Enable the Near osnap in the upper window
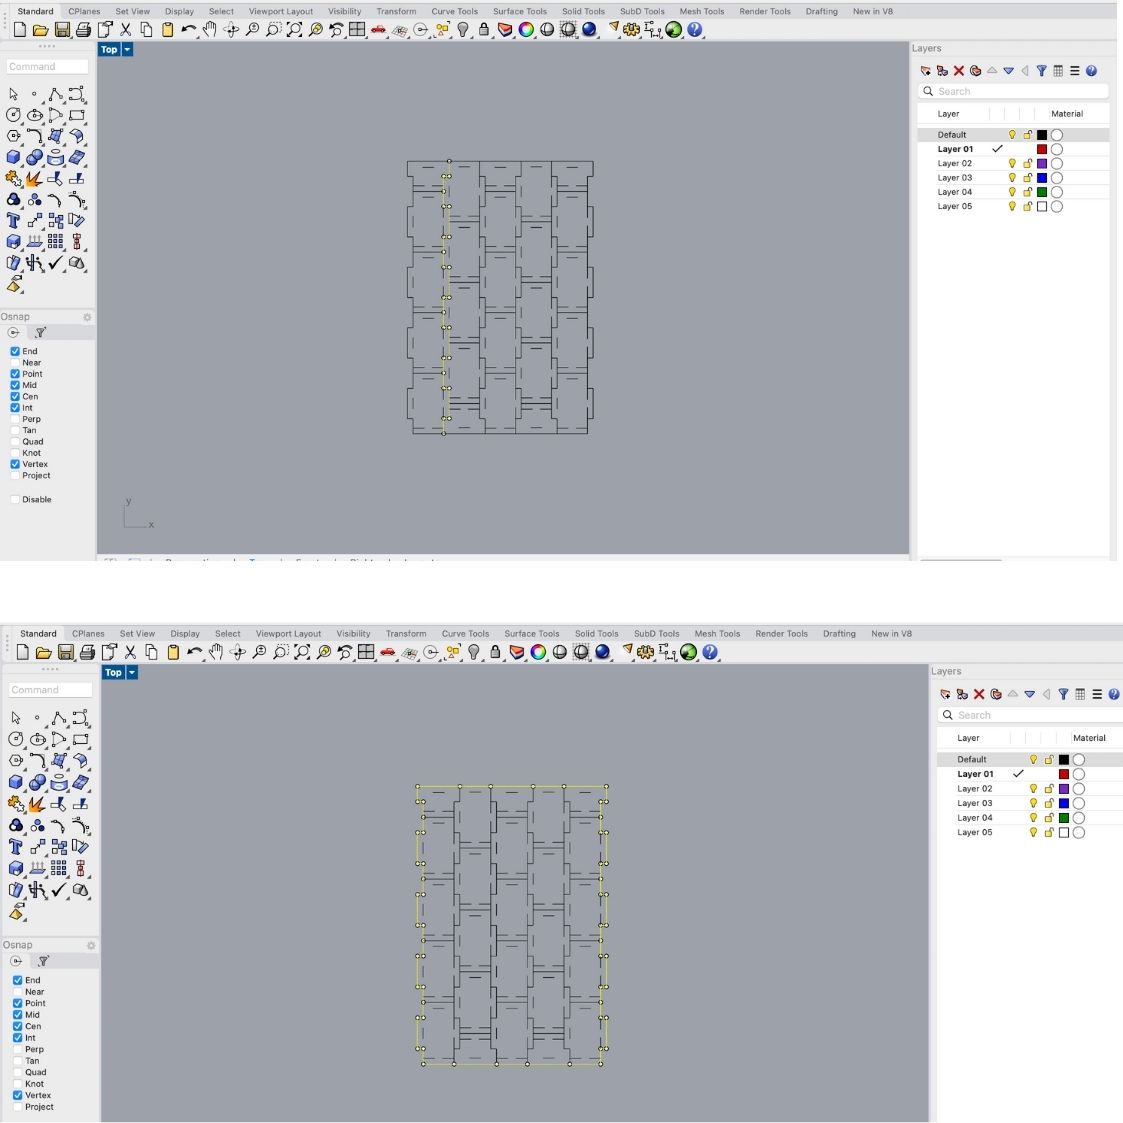This screenshot has height=1123, width=1123. [15, 363]
